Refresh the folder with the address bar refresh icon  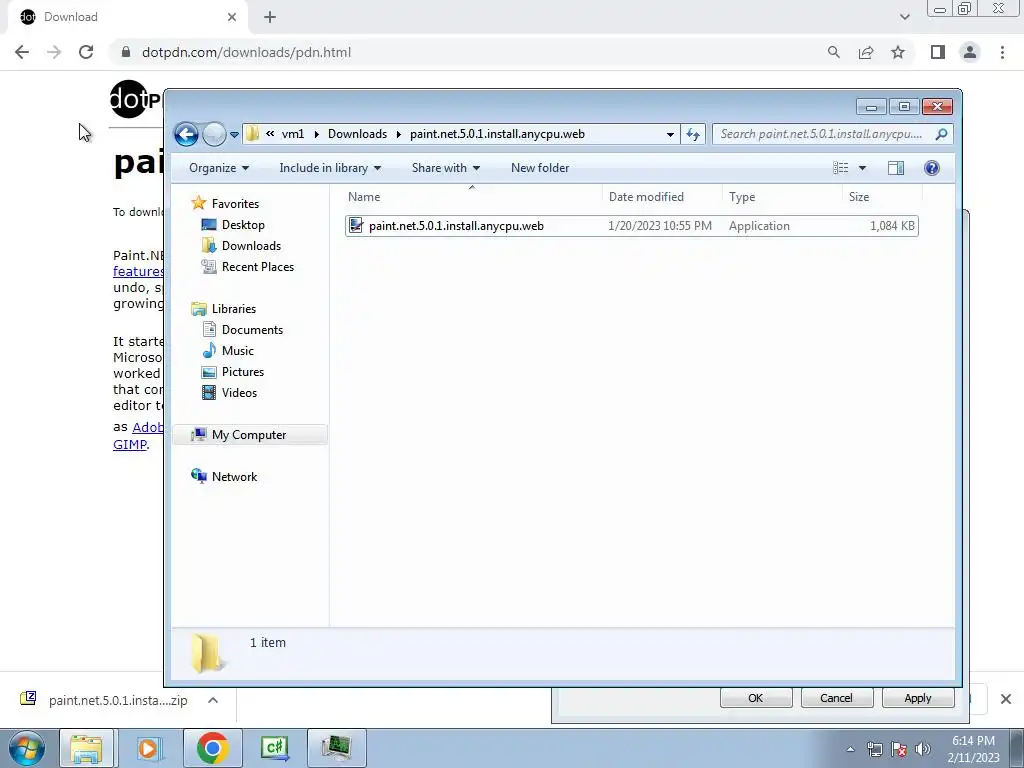click(x=693, y=135)
